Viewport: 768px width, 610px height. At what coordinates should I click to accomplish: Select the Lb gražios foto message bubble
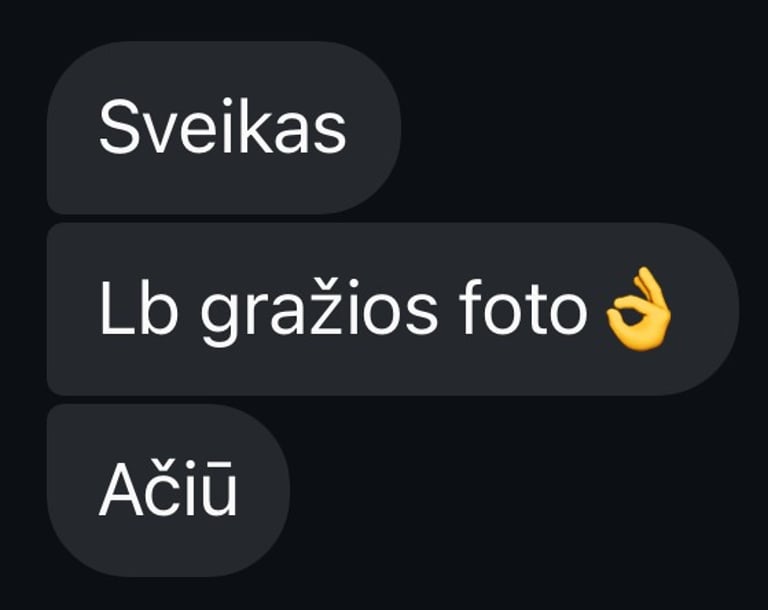pyautogui.click(x=393, y=309)
